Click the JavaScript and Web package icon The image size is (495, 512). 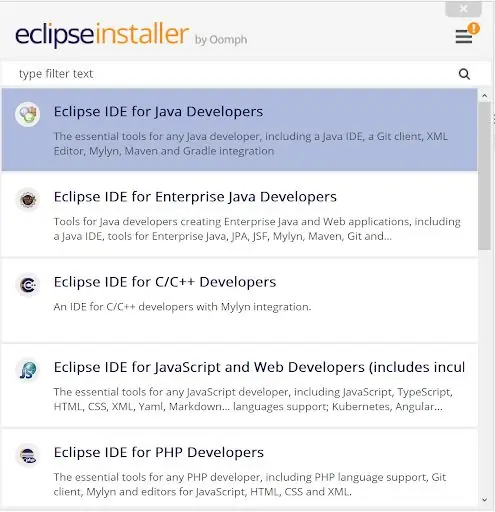(x=28, y=370)
